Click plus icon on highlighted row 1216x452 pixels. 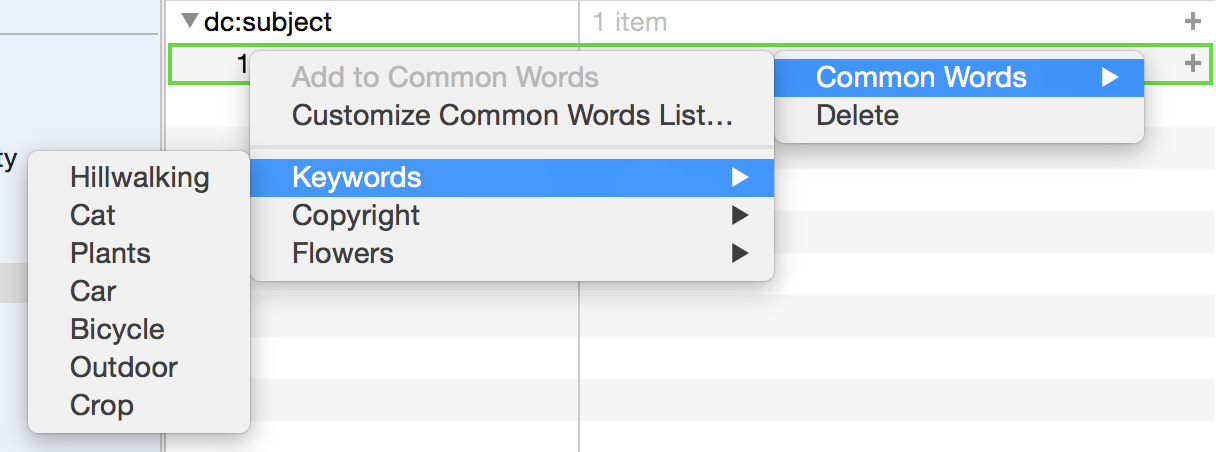[1191, 64]
